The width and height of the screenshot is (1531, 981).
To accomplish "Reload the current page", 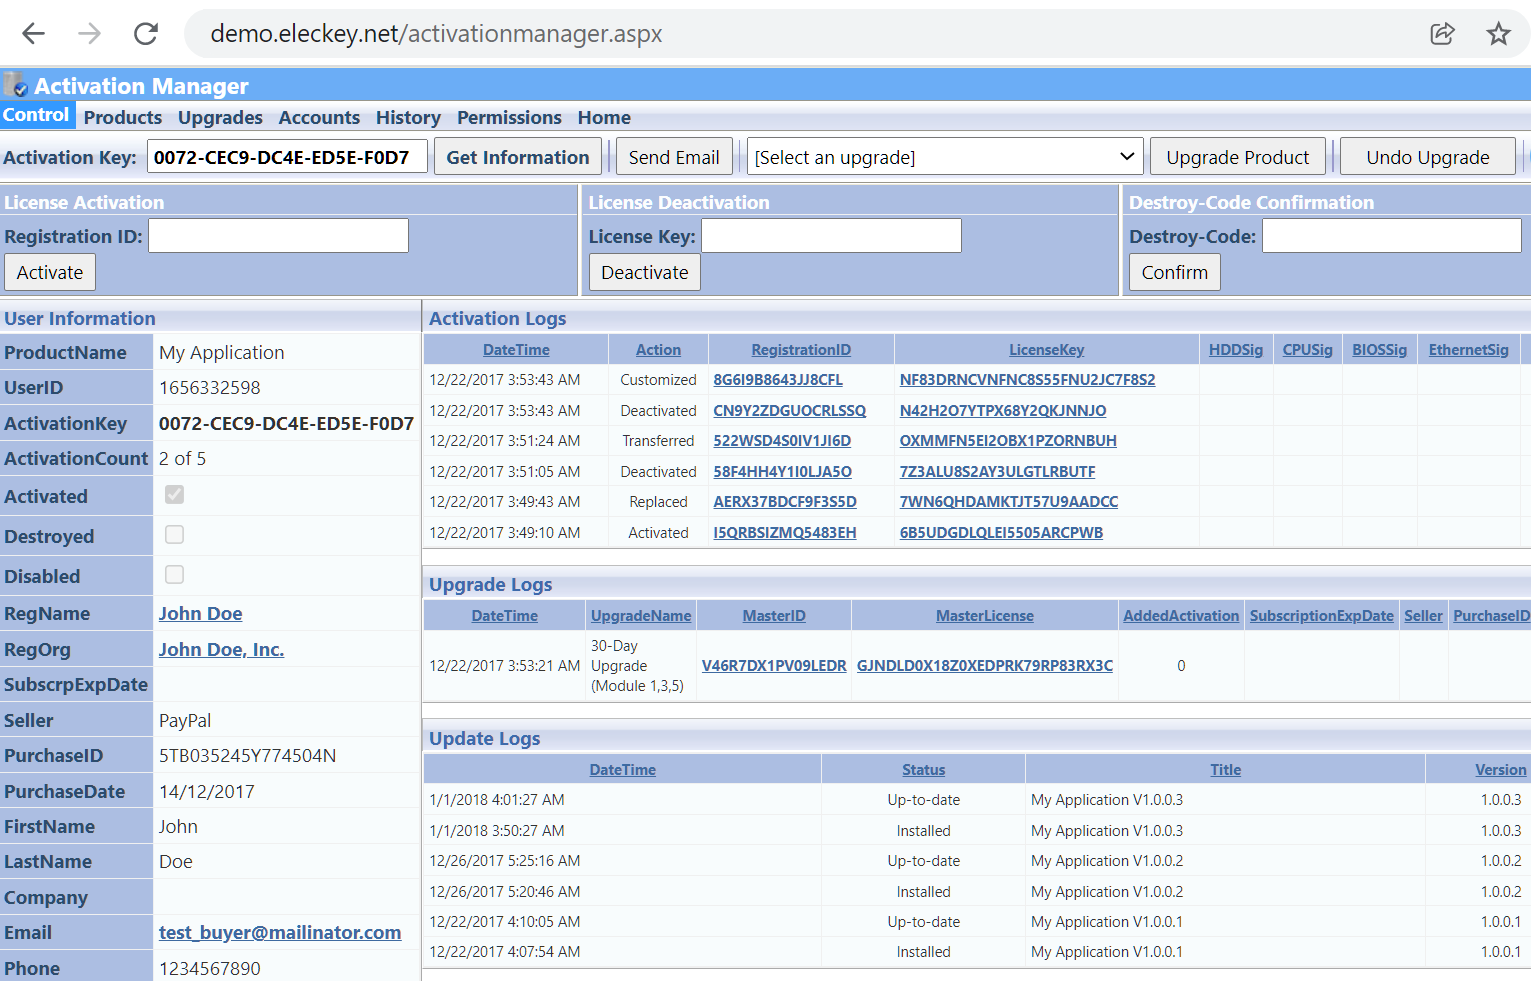I will click(146, 34).
